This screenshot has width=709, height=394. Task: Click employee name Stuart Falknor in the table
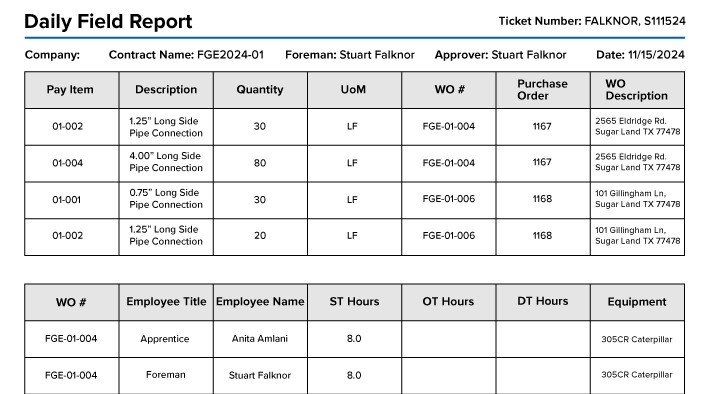tap(260, 375)
